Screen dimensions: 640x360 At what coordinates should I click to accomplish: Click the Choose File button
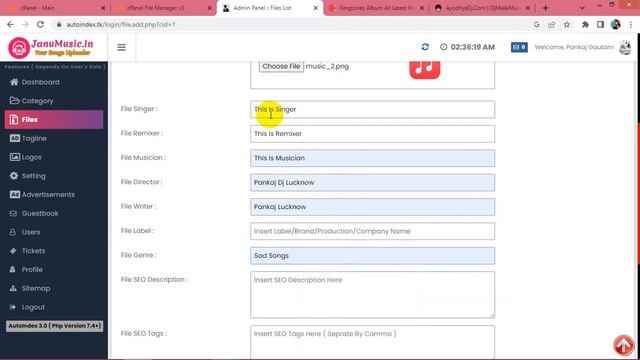click(281, 66)
